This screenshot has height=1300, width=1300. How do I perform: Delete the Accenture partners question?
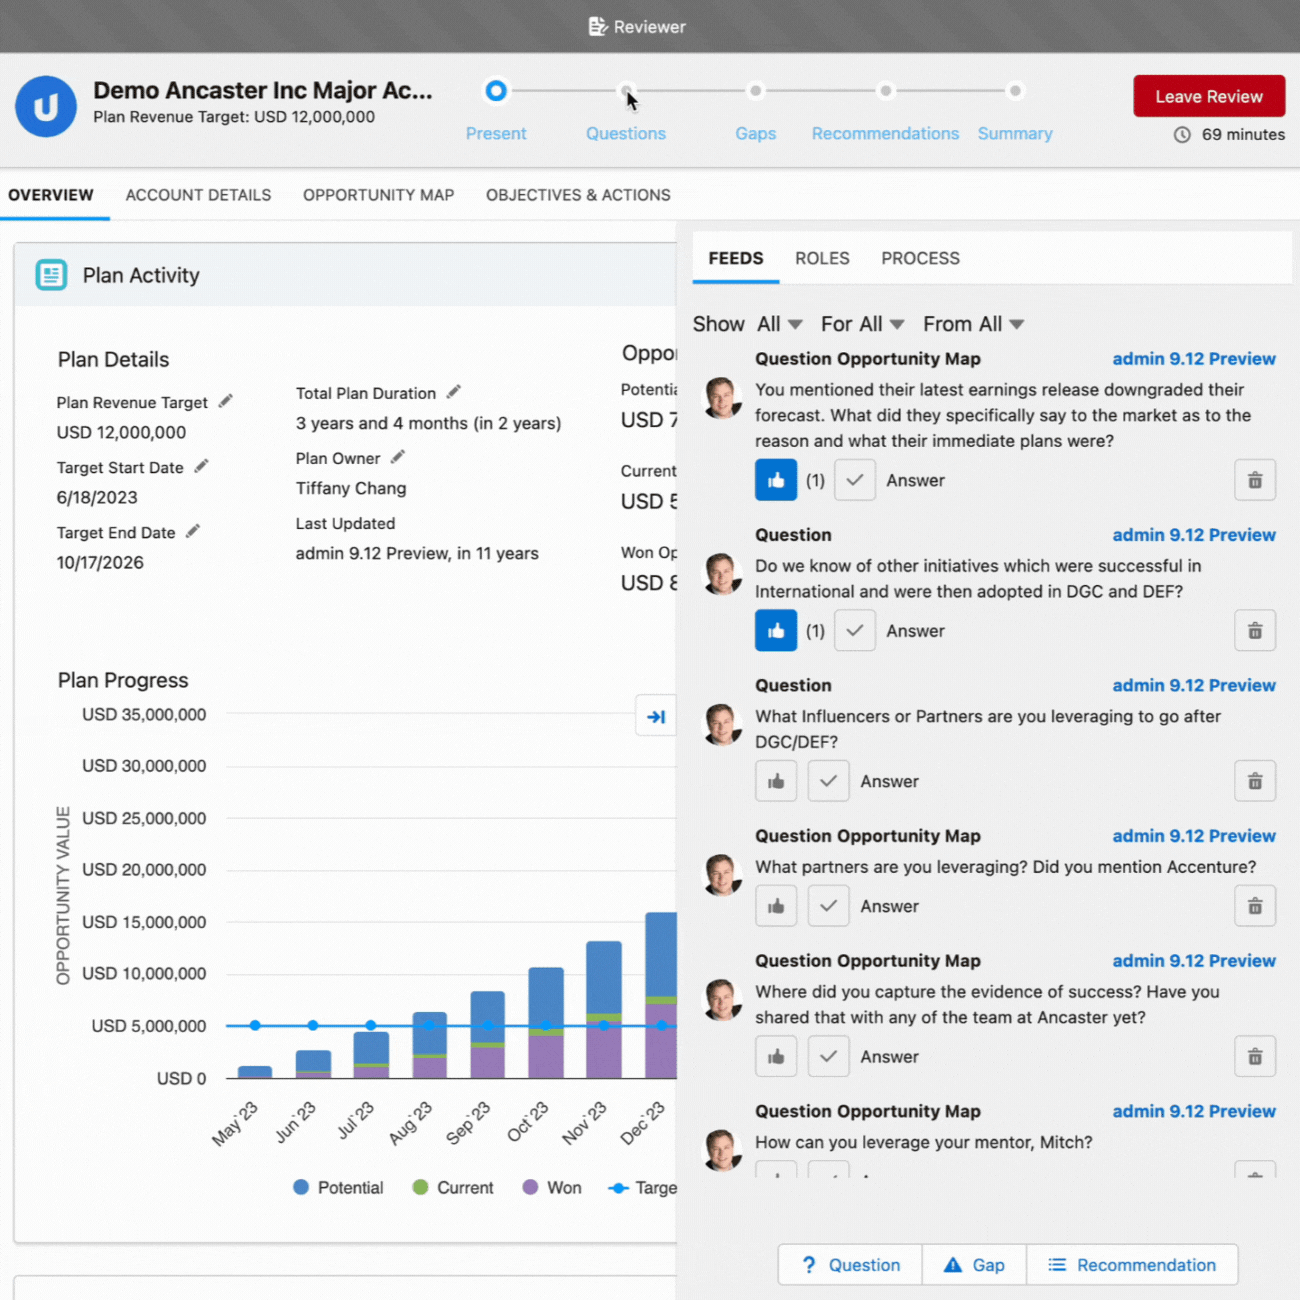click(x=1255, y=906)
